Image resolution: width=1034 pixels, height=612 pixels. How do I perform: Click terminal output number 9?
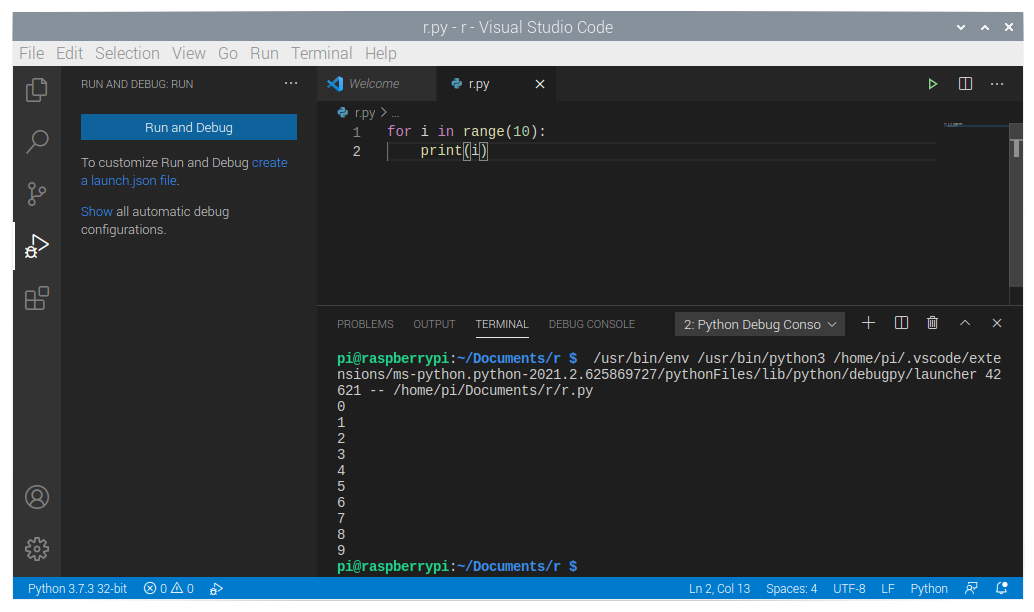[341, 550]
